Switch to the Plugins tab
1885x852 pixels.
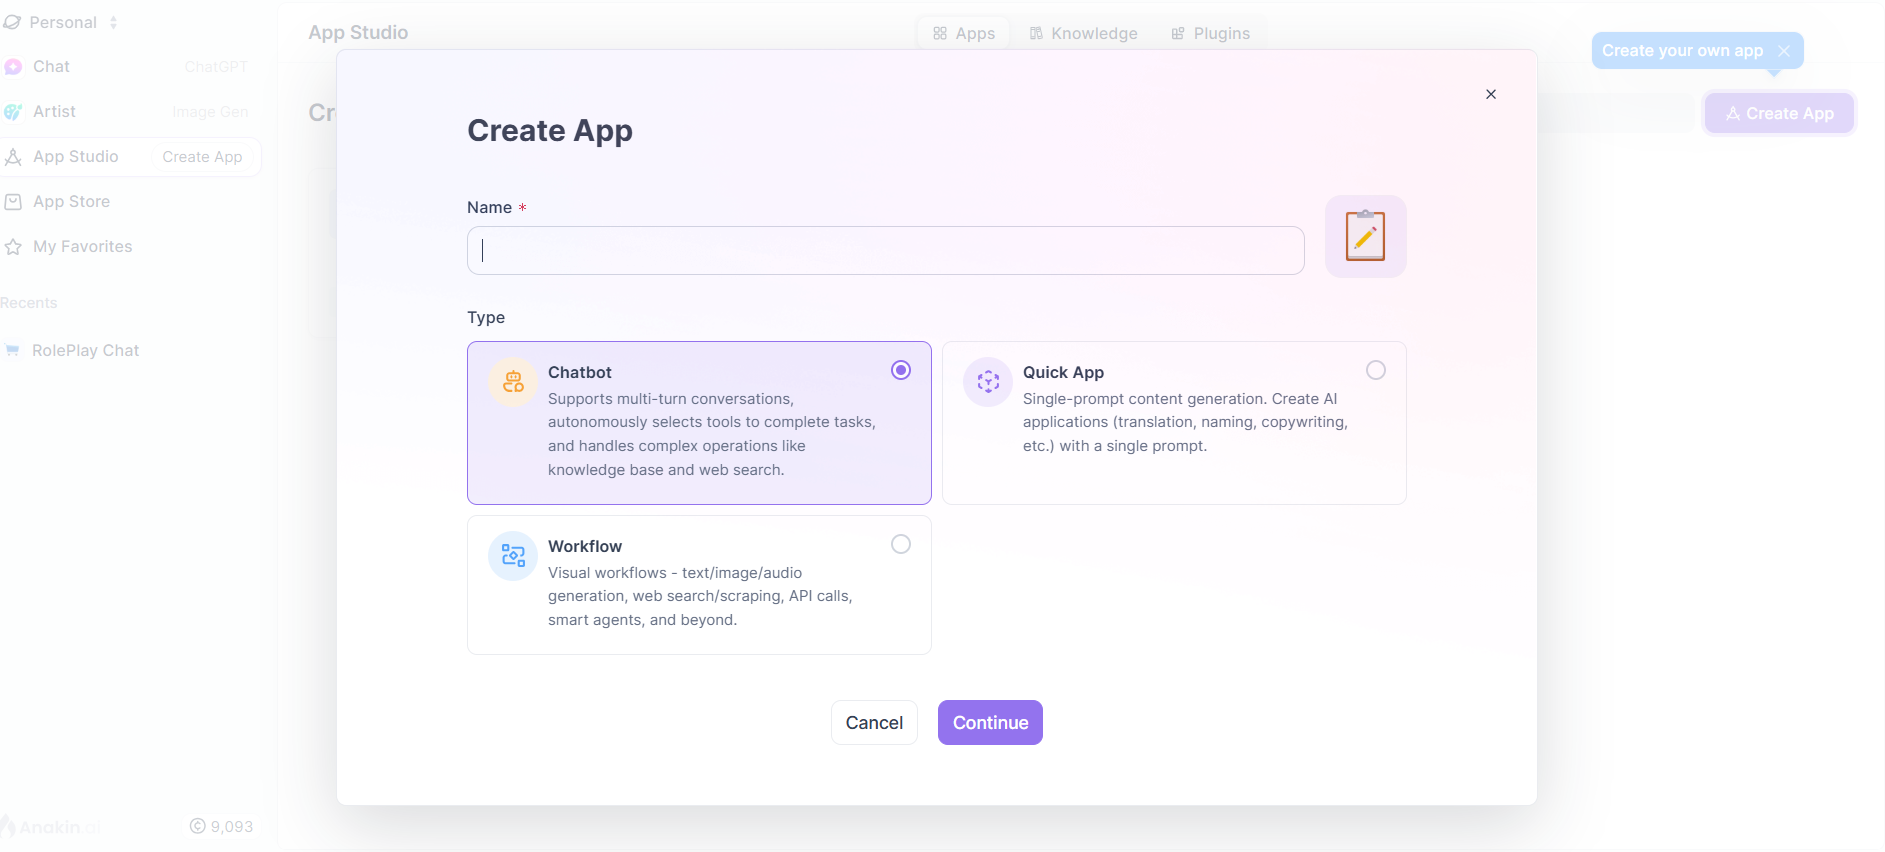tap(1210, 33)
